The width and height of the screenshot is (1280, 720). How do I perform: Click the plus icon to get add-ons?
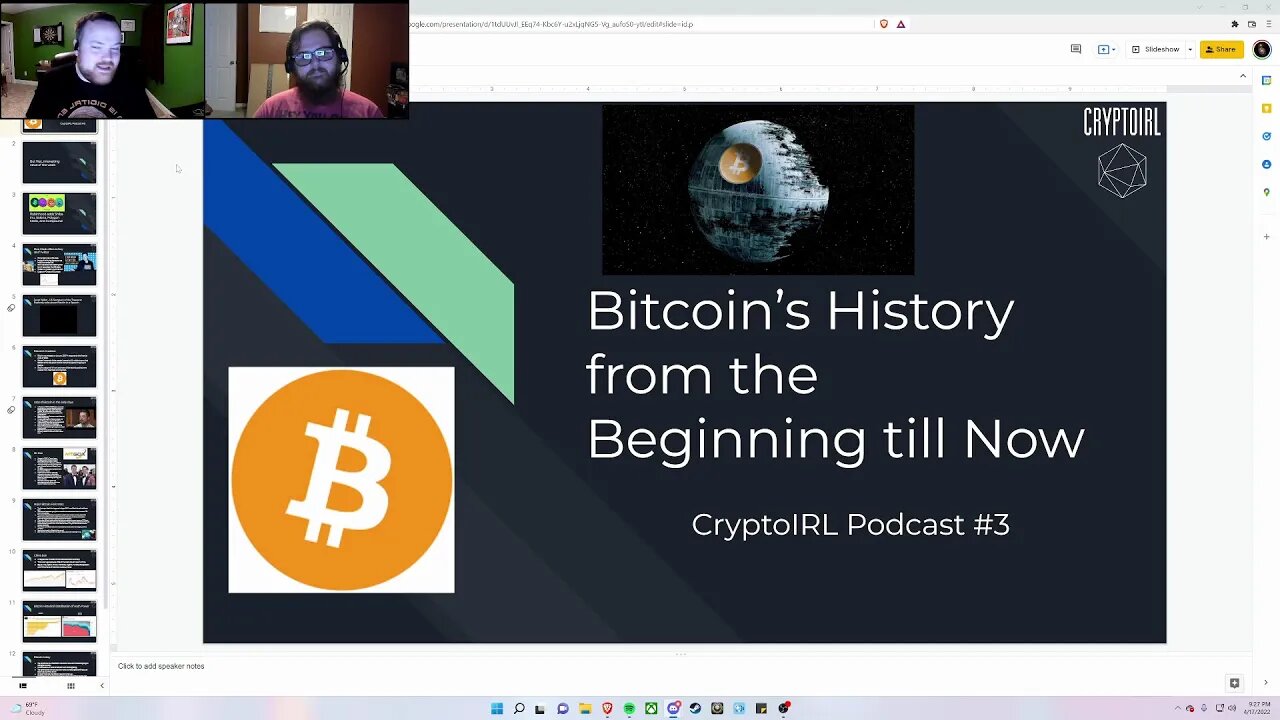pos(1266,237)
